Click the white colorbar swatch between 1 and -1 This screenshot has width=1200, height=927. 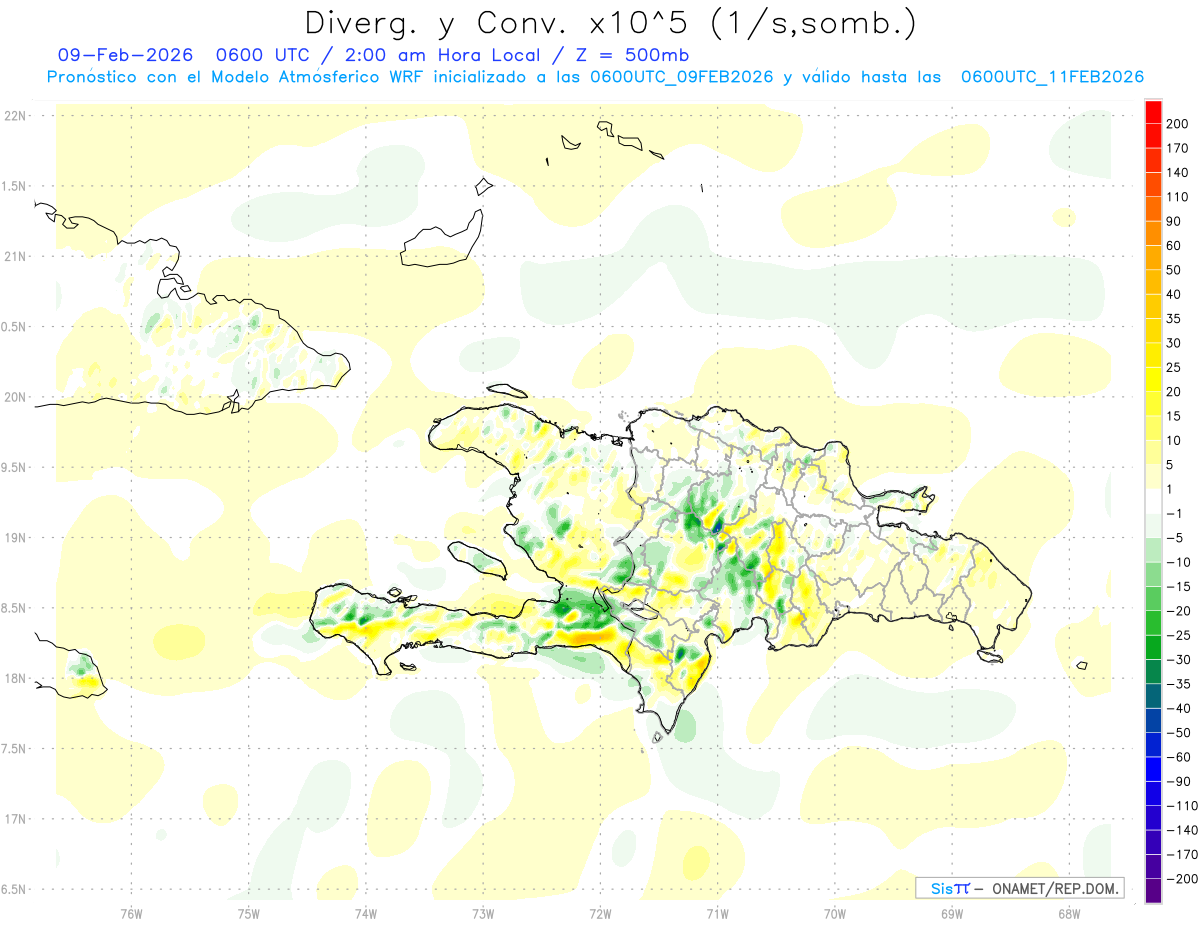point(1153,501)
